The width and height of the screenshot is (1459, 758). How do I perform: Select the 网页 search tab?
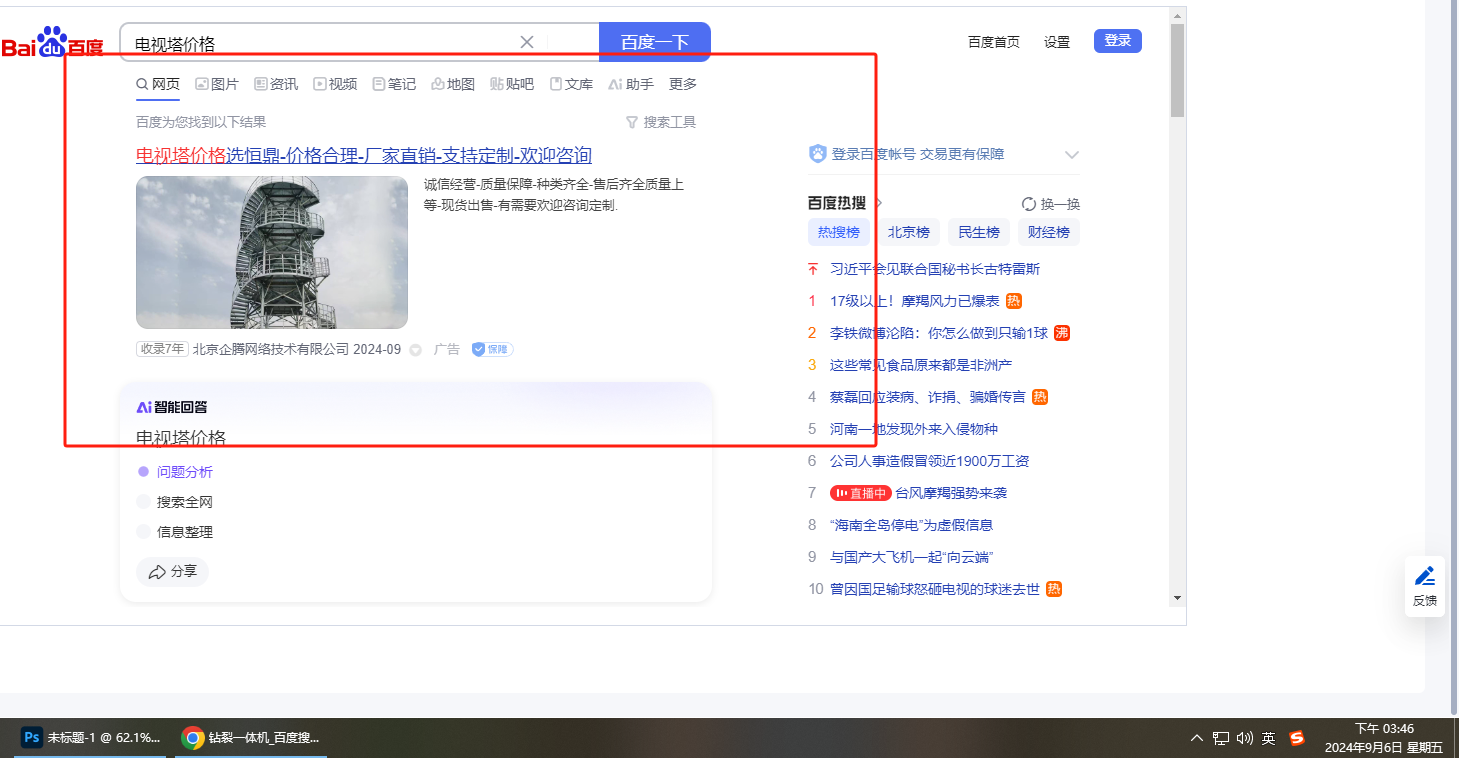[x=158, y=84]
